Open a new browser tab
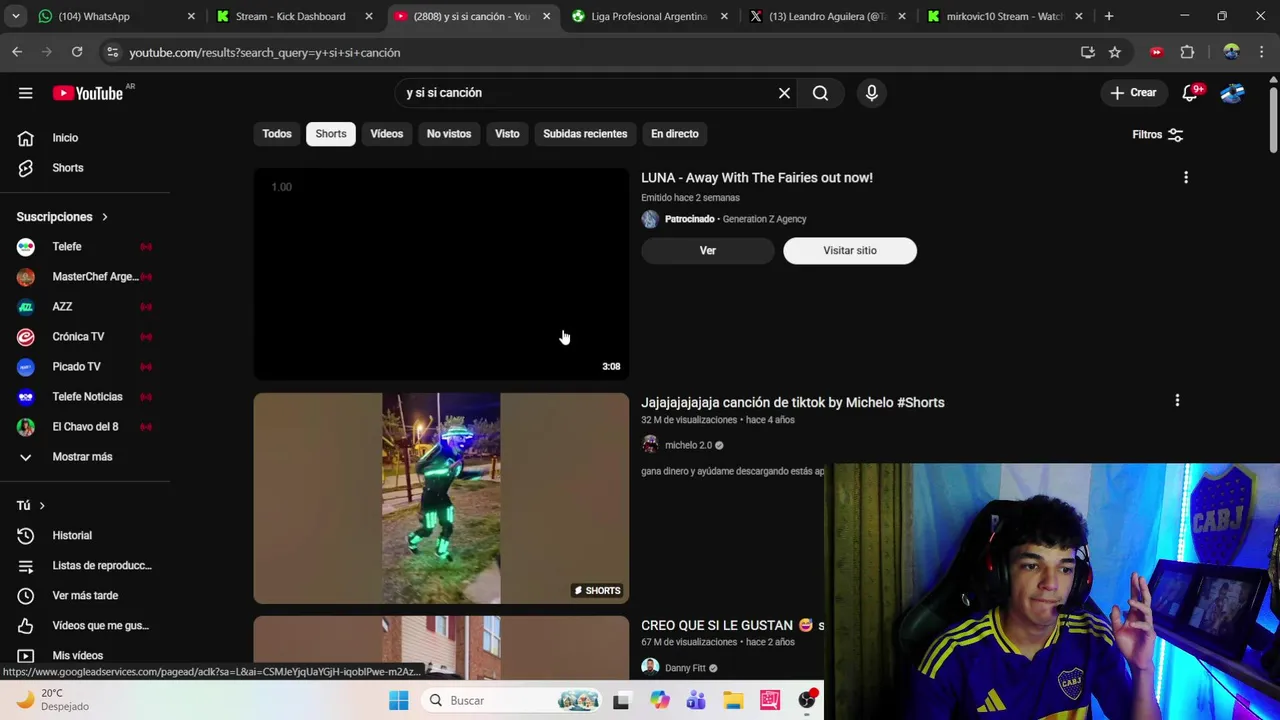 point(1108,16)
